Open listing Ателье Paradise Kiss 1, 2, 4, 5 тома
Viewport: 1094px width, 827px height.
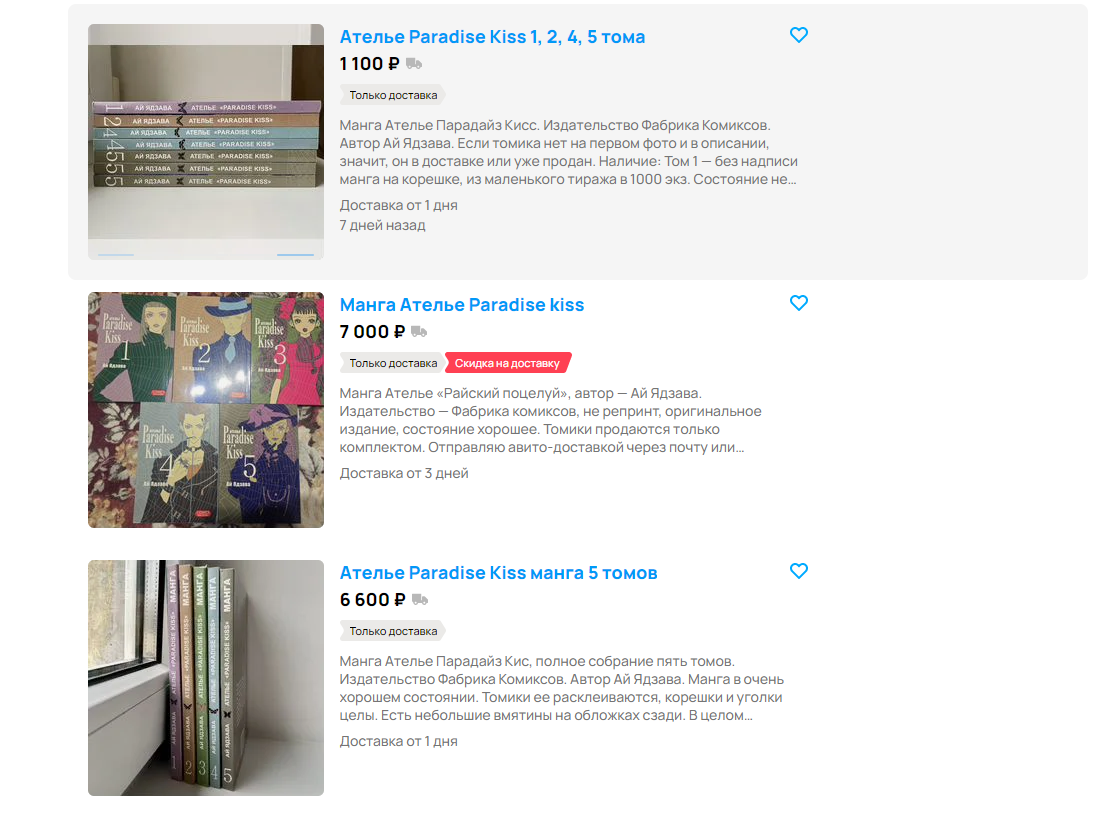point(492,36)
